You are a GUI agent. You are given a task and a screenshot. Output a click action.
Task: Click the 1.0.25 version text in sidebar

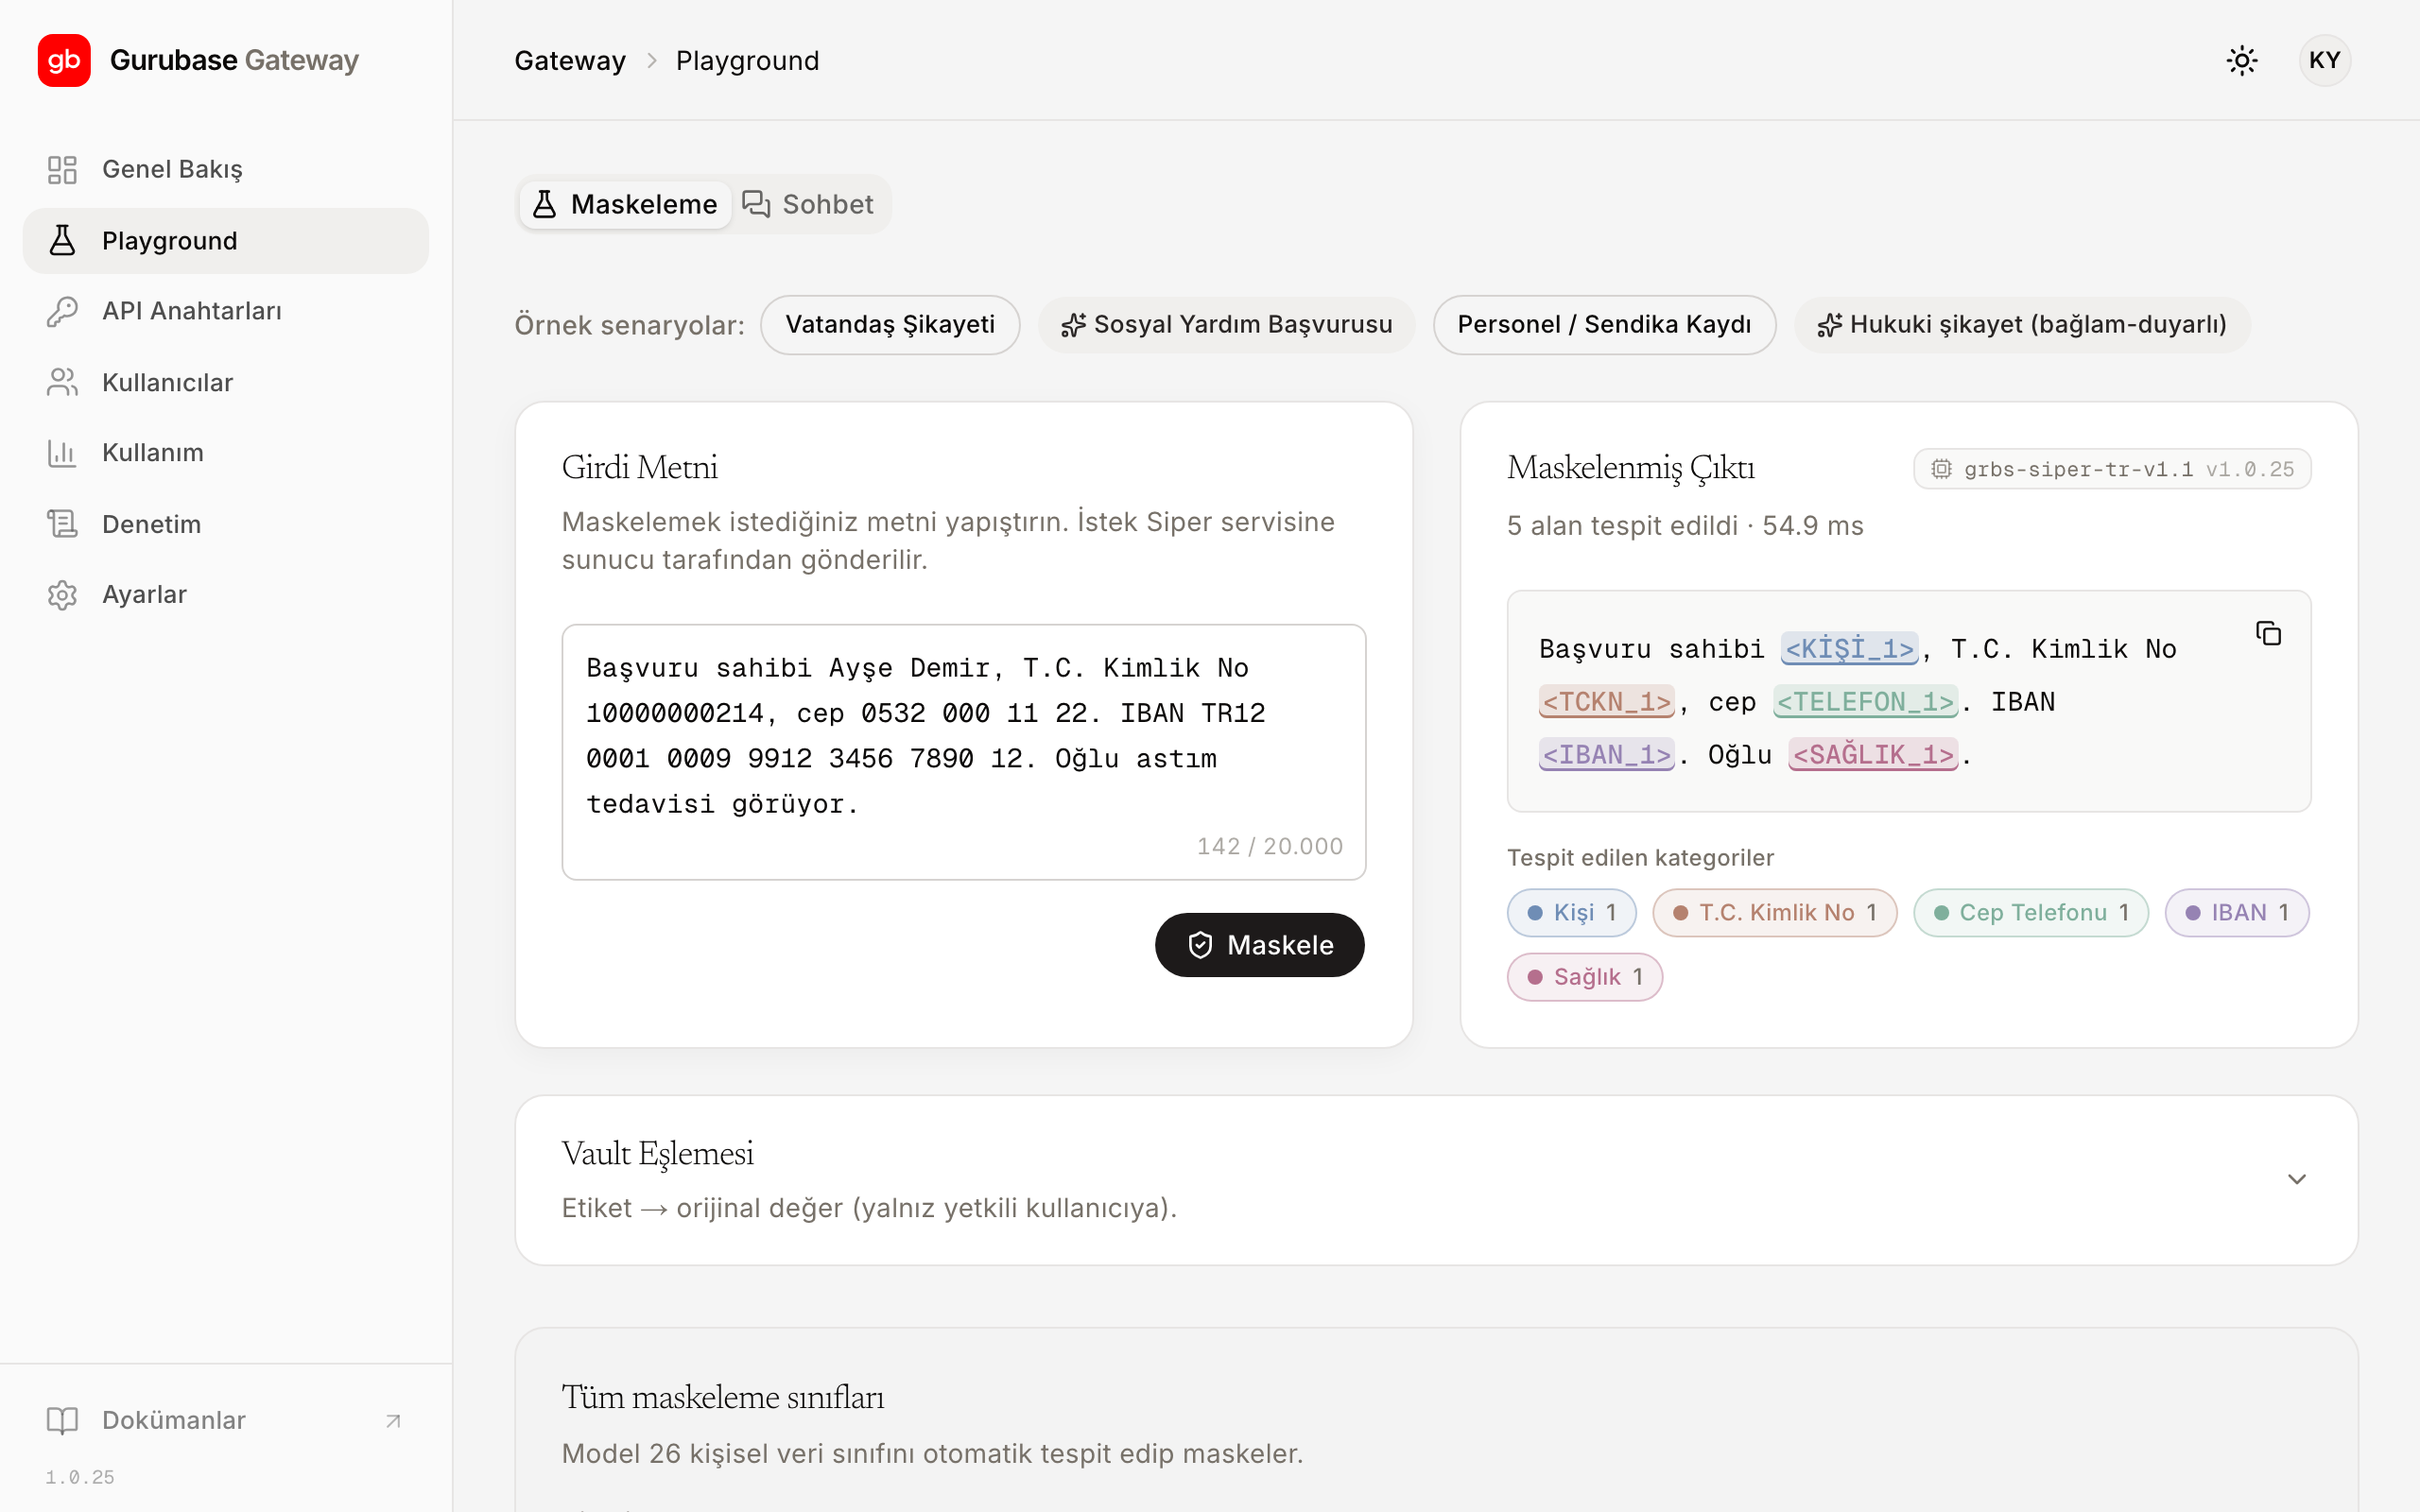coord(80,1477)
